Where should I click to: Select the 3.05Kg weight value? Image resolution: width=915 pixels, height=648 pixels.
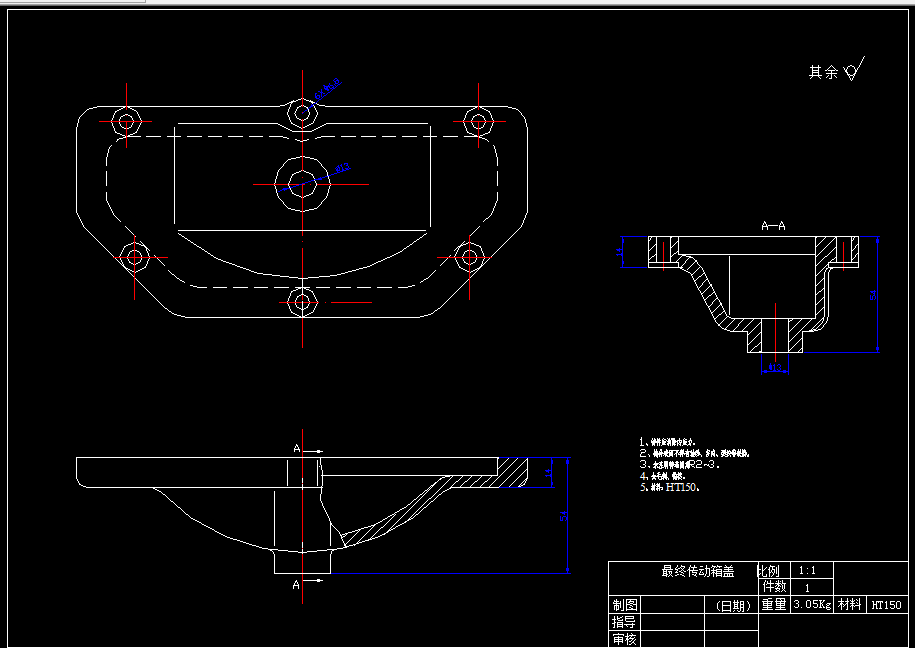[812, 605]
